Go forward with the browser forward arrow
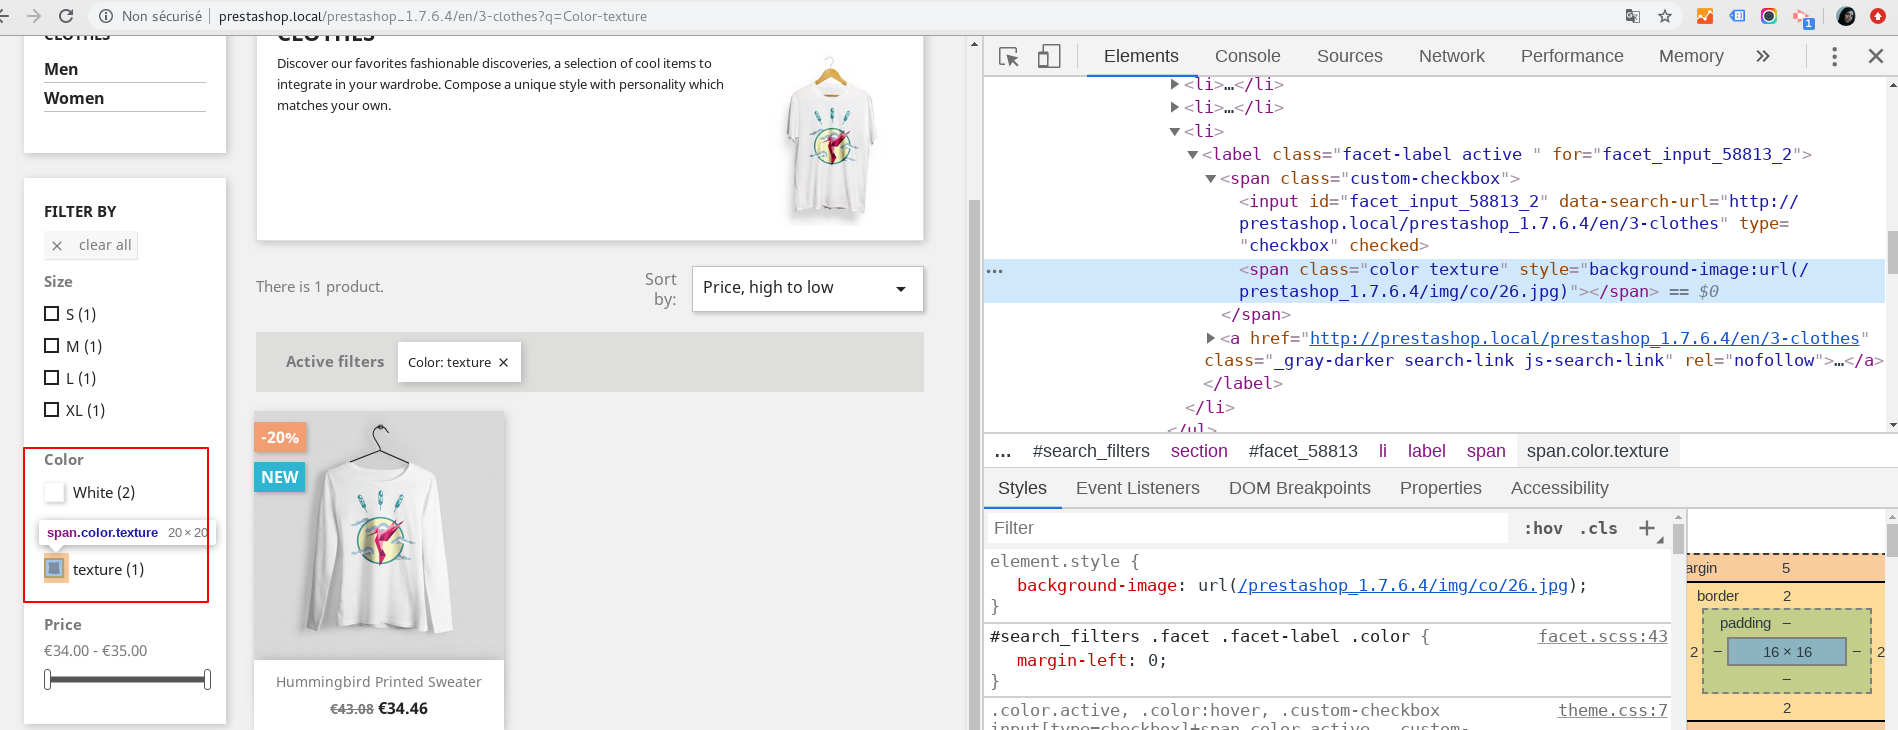 pyautogui.click(x=34, y=16)
